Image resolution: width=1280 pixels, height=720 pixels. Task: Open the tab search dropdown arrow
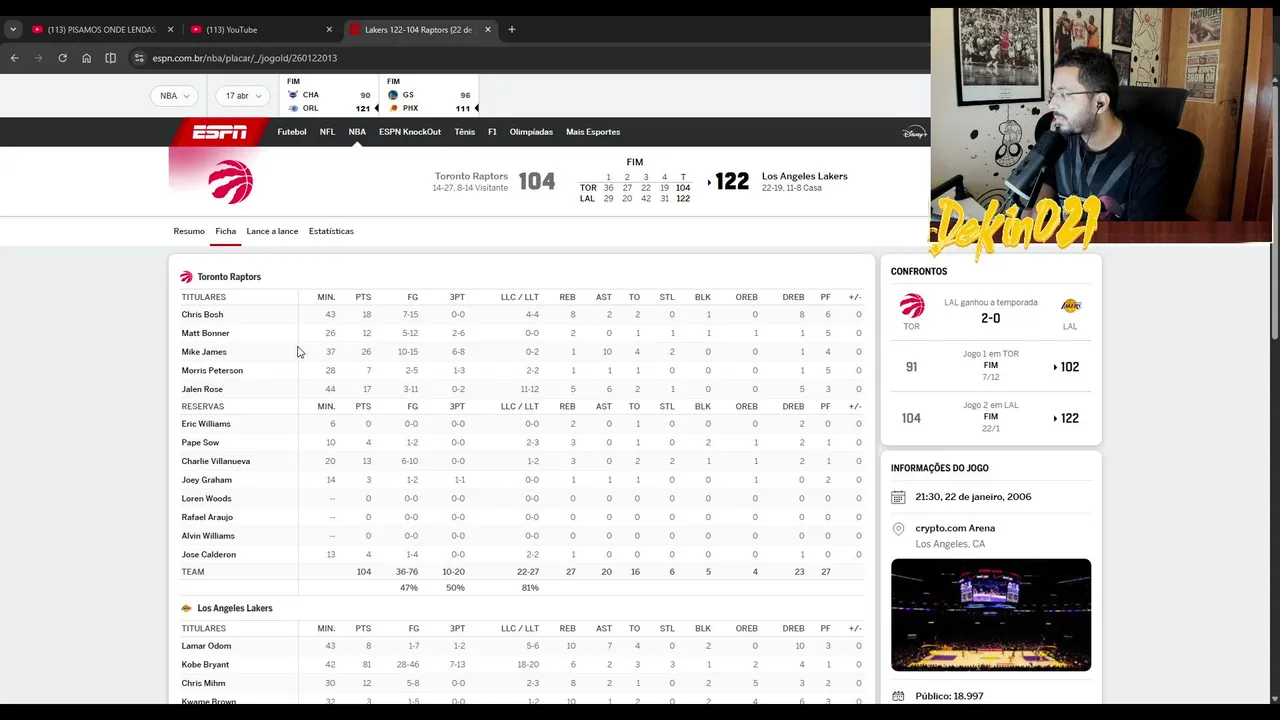coord(13,30)
